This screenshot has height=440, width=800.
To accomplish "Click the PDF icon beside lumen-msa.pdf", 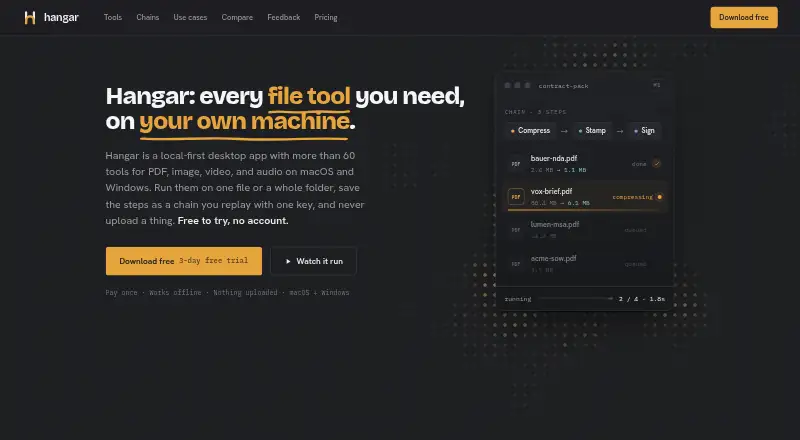I will [516, 230].
